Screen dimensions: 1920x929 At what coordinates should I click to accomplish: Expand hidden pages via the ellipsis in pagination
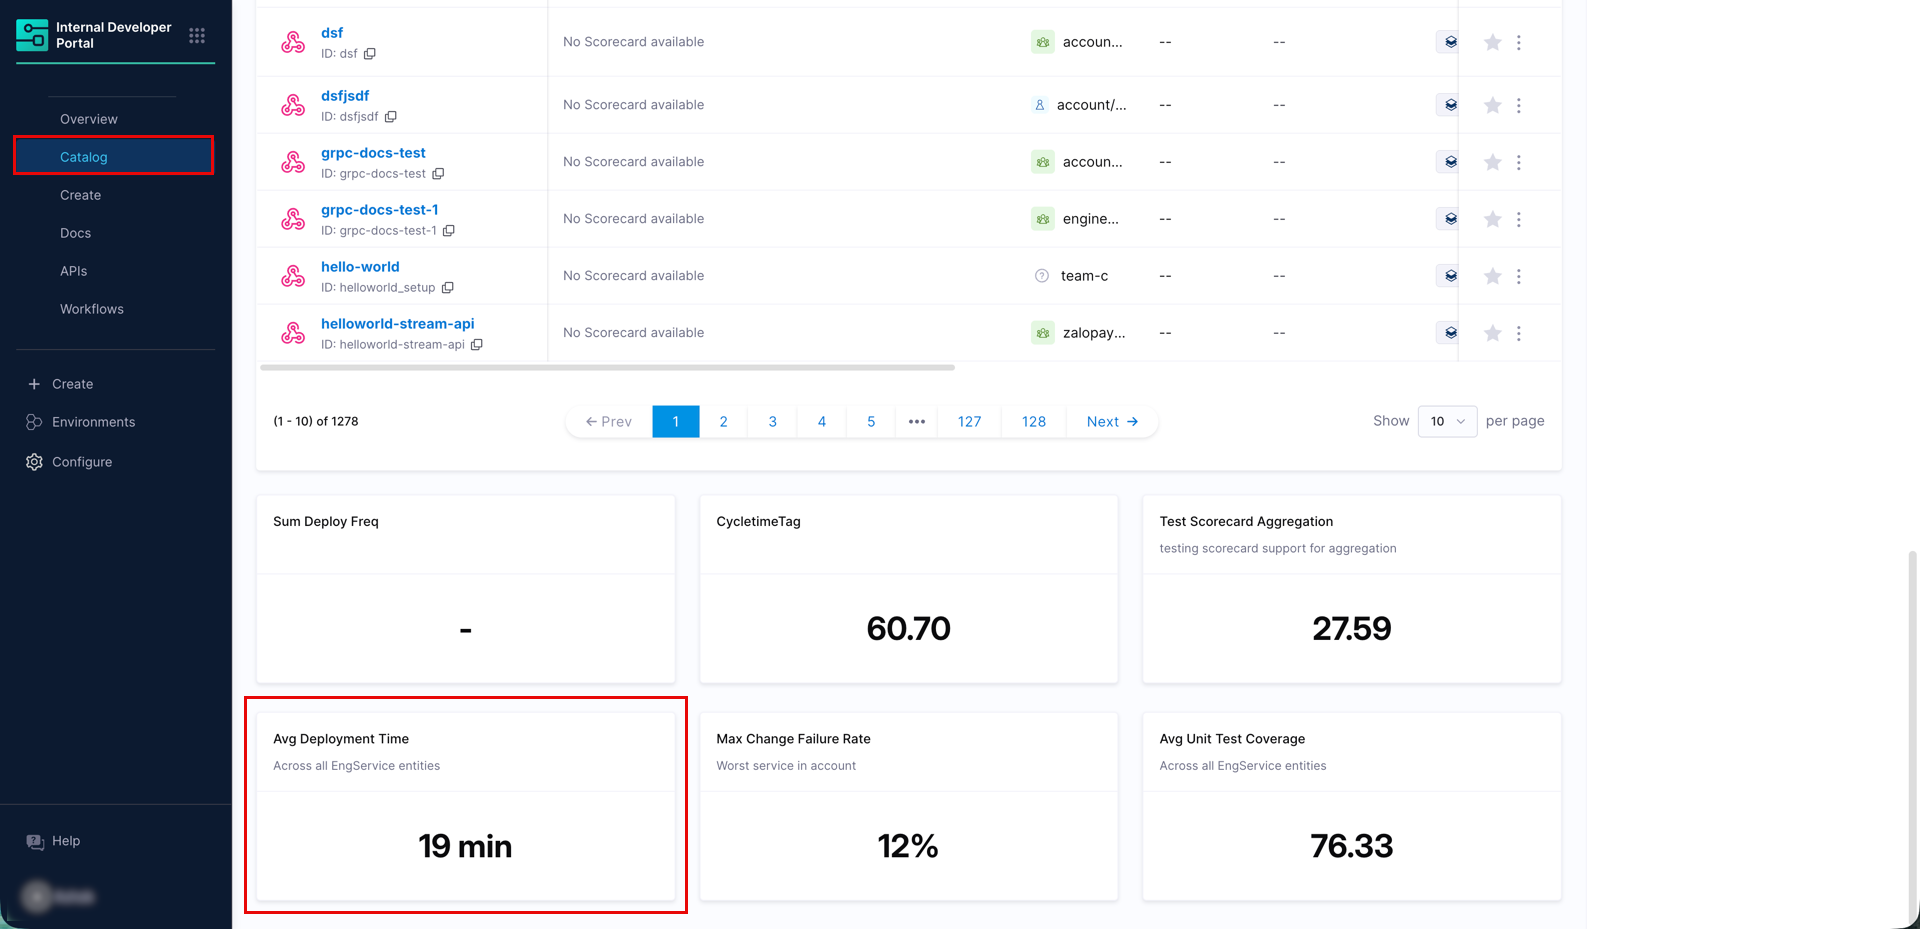pos(917,421)
